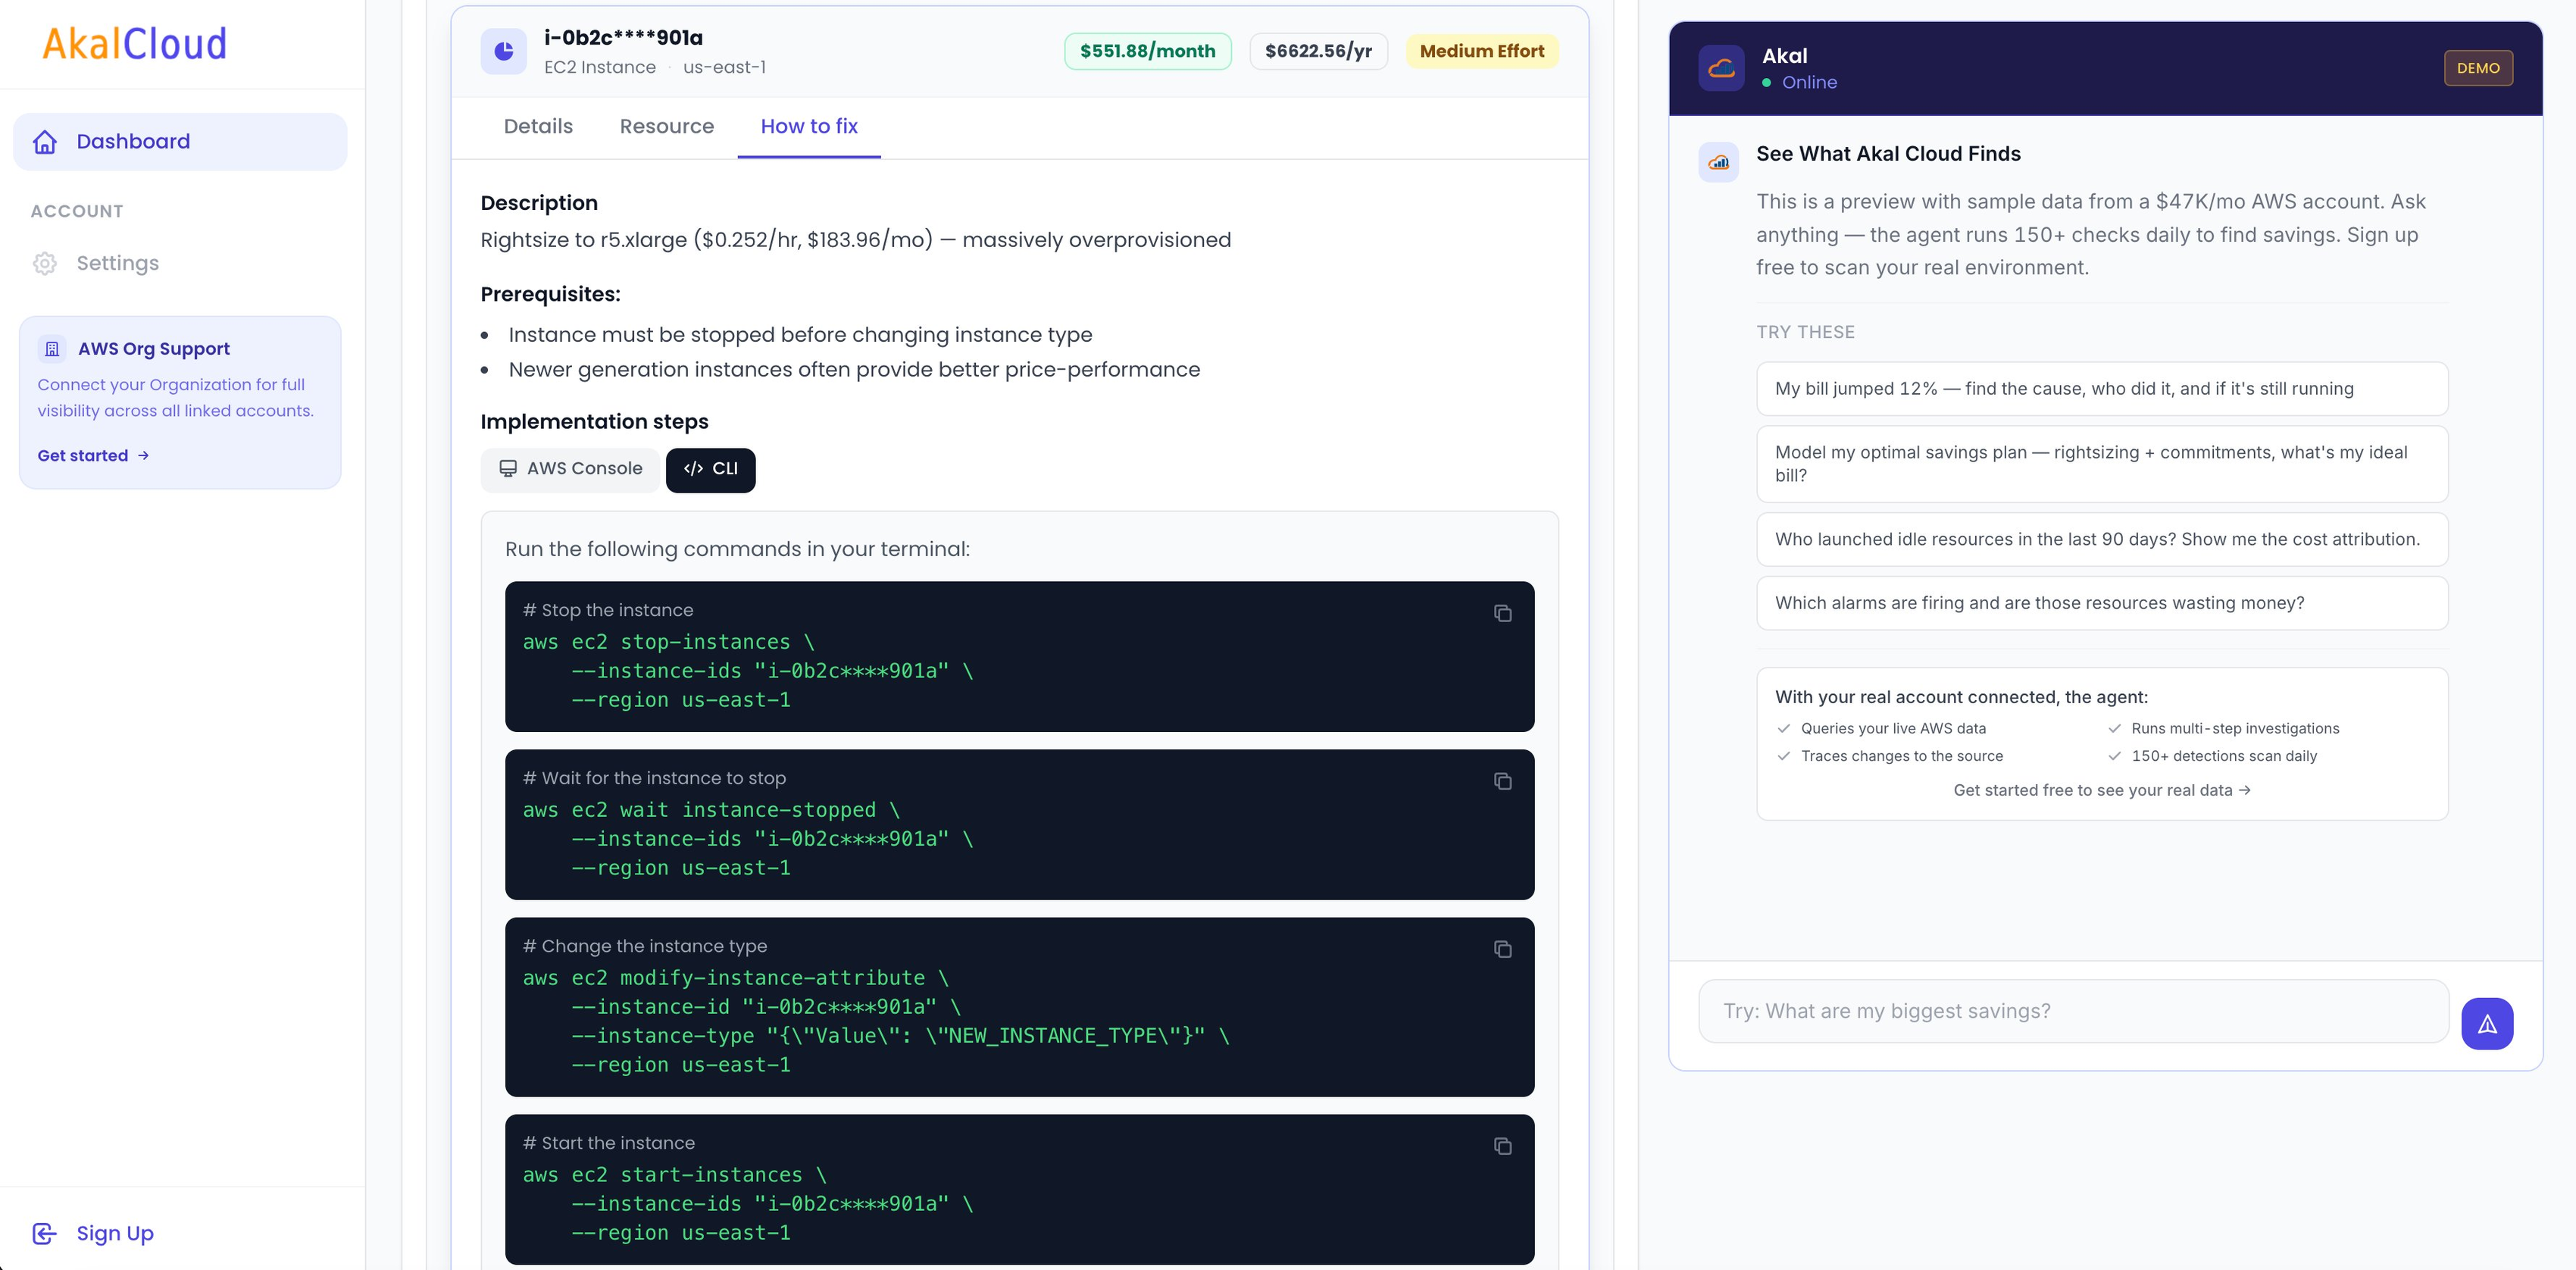The height and width of the screenshot is (1270, 2576).
Task: Click the Akal cloud avatar icon
Action: pyautogui.click(x=1721, y=68)
